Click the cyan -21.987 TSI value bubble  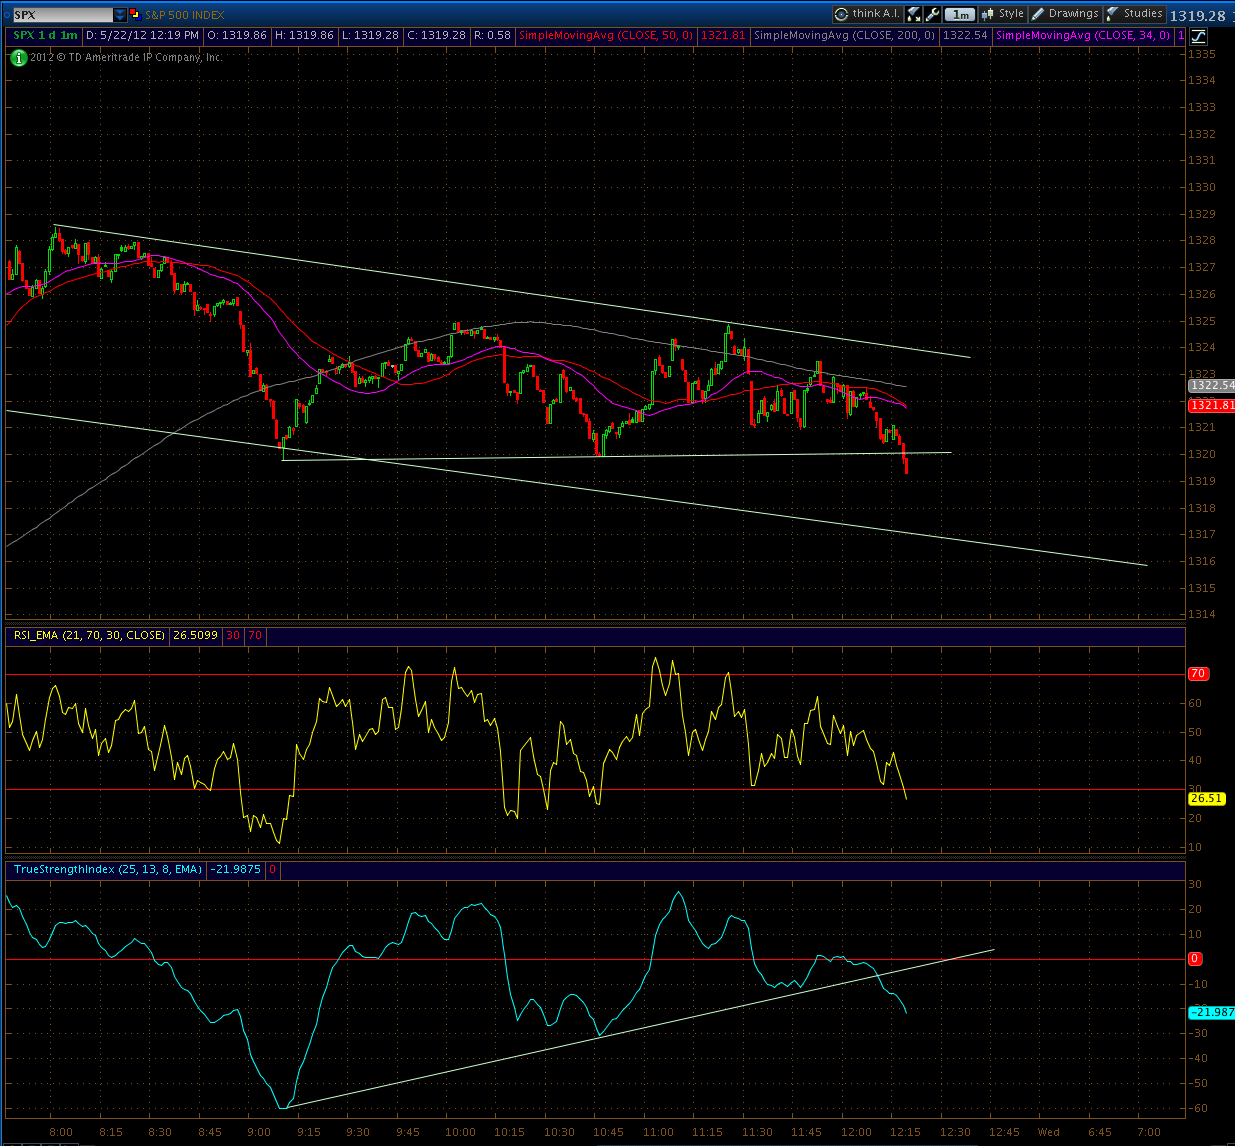(x=1210, y=1013)
